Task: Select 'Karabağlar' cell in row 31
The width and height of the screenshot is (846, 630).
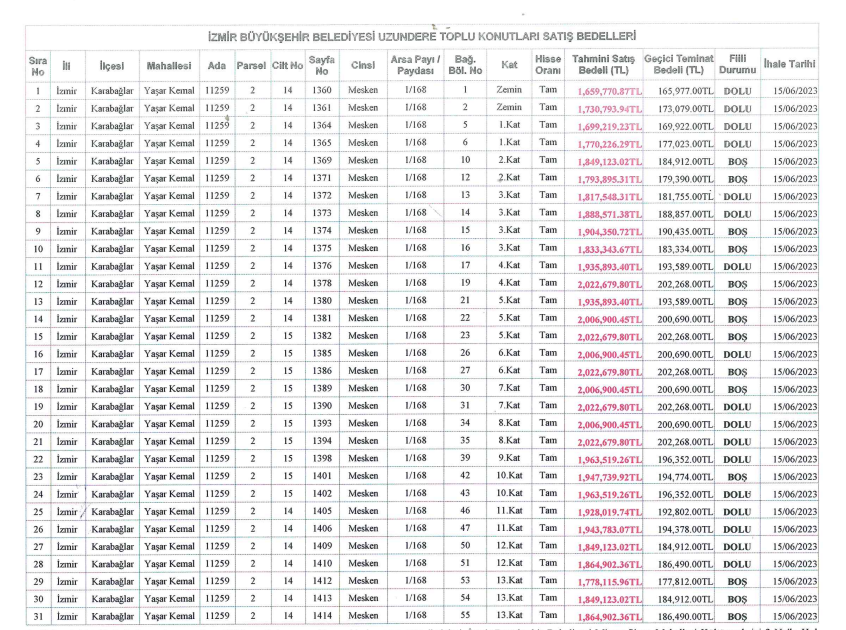Action: (112, 617)
